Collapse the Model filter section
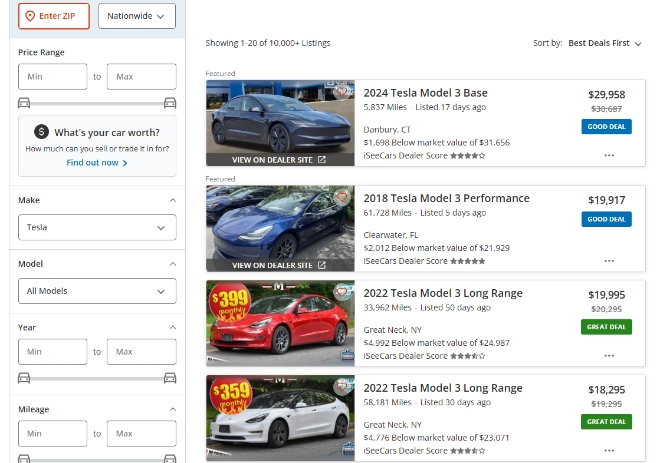Viewport: 660px width, 463px height. coord(171,263)
